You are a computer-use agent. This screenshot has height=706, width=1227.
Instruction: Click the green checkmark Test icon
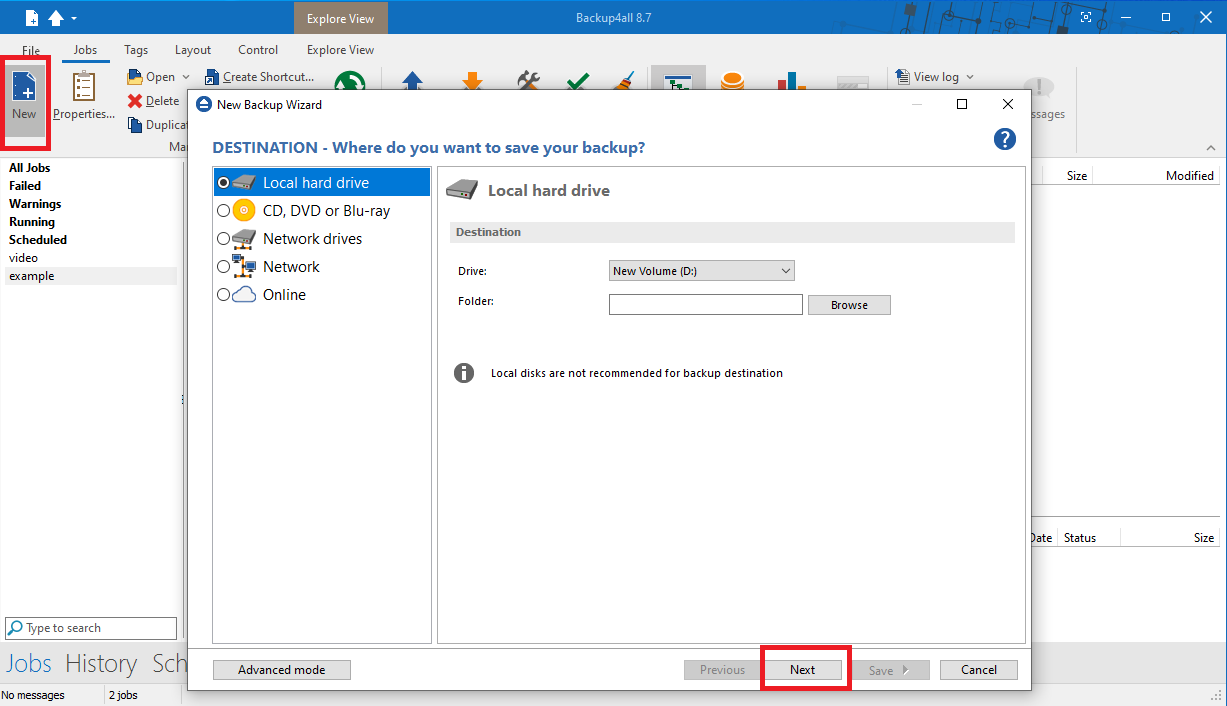pyautogui.click(x=577, y=81)
